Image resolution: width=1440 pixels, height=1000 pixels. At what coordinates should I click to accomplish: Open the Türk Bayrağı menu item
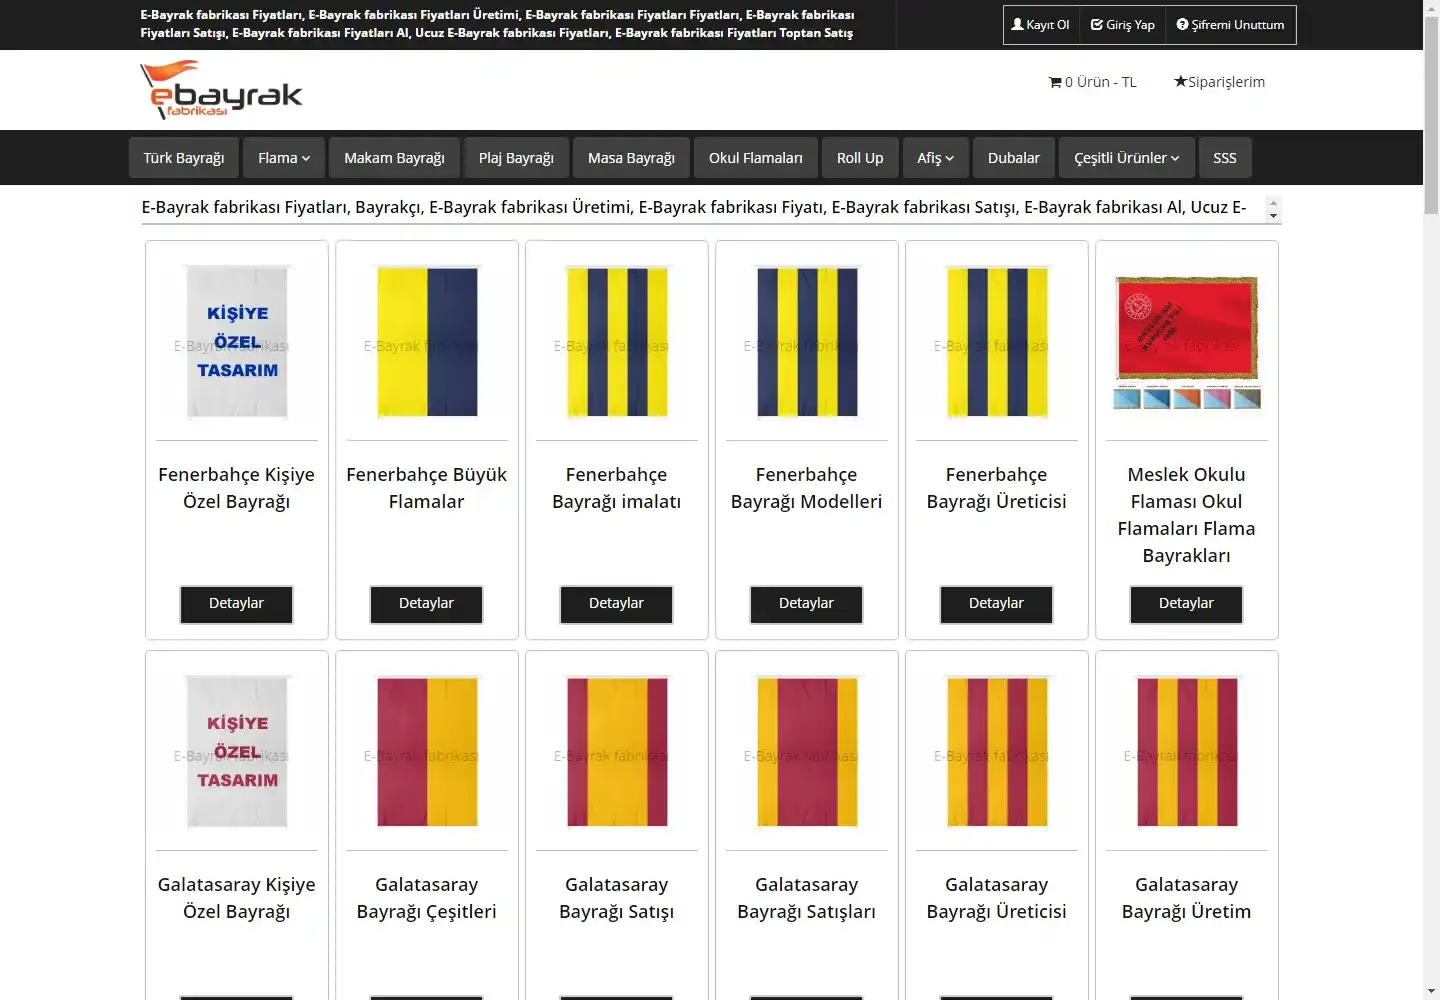tap(184, 158)
